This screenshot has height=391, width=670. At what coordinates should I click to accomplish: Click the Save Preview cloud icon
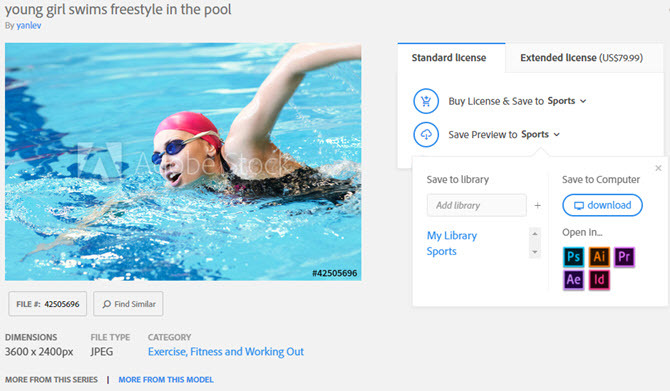click(x=426, y=135)
